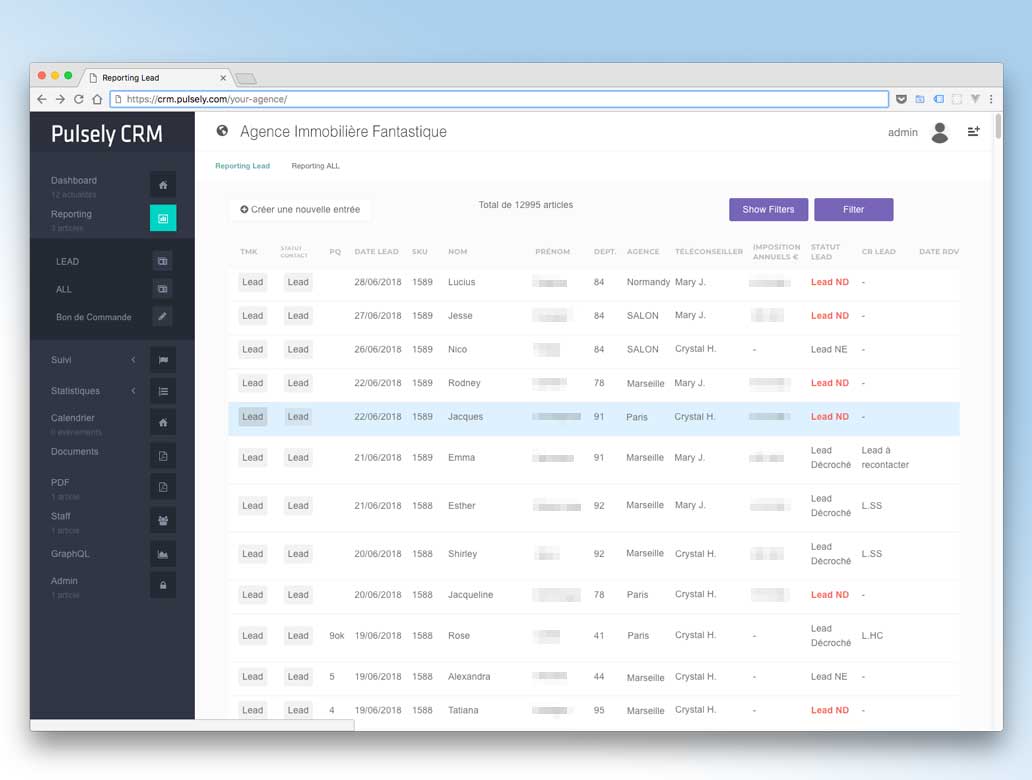Open the pencil icon for Bon de Commande
1032x780 pixels.
pyautogui.click(x=163, y=317)
